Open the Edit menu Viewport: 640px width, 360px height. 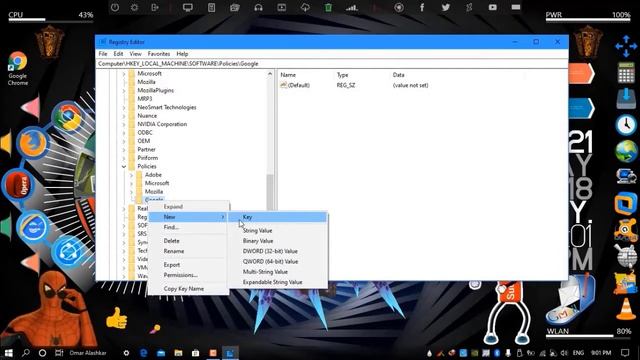pyautogui.click(x=118, y=54)
